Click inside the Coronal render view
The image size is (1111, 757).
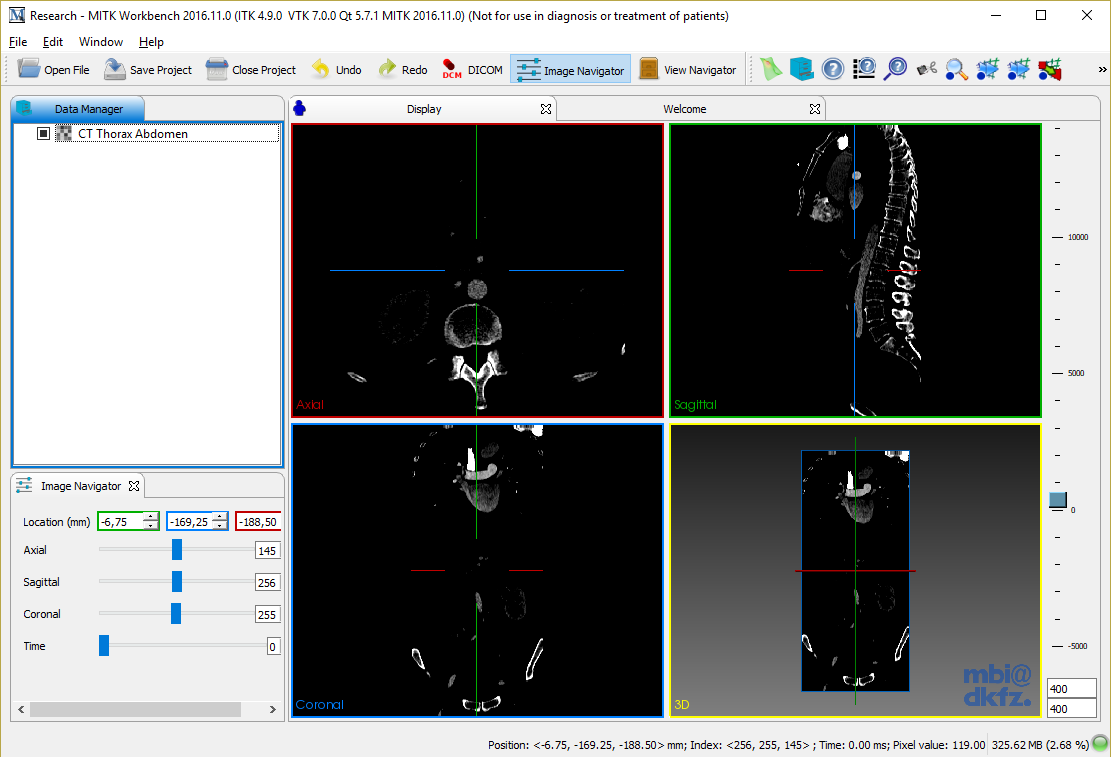tap(478, 570)
